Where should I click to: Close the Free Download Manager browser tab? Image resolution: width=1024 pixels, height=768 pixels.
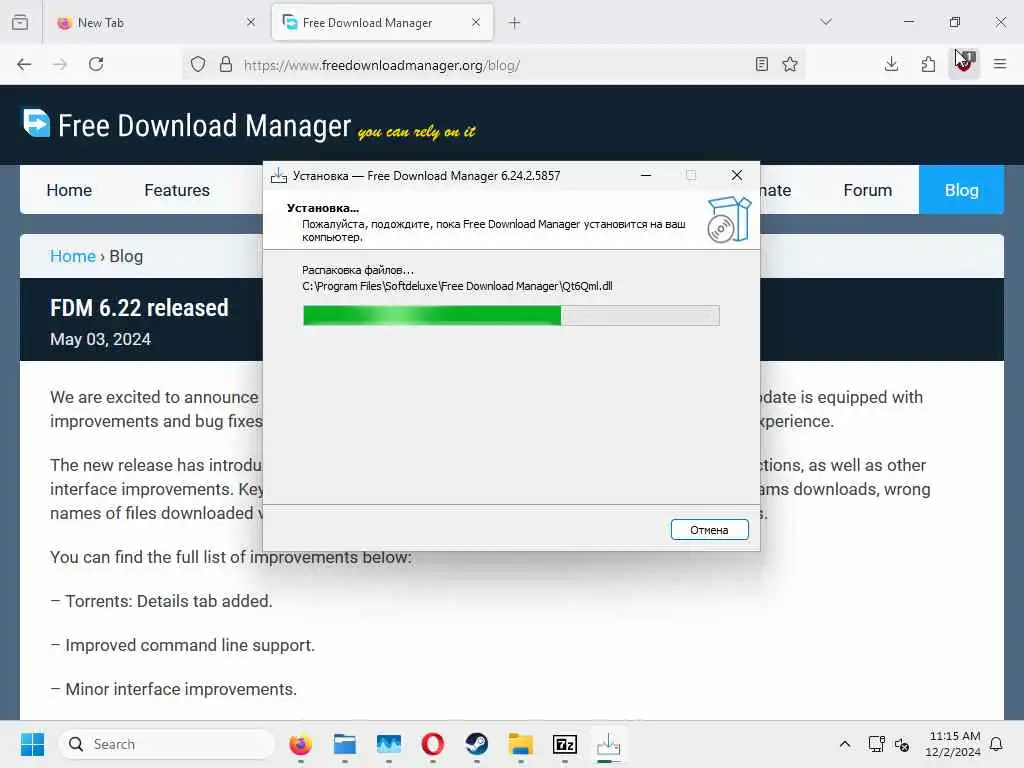pos(476,22)
